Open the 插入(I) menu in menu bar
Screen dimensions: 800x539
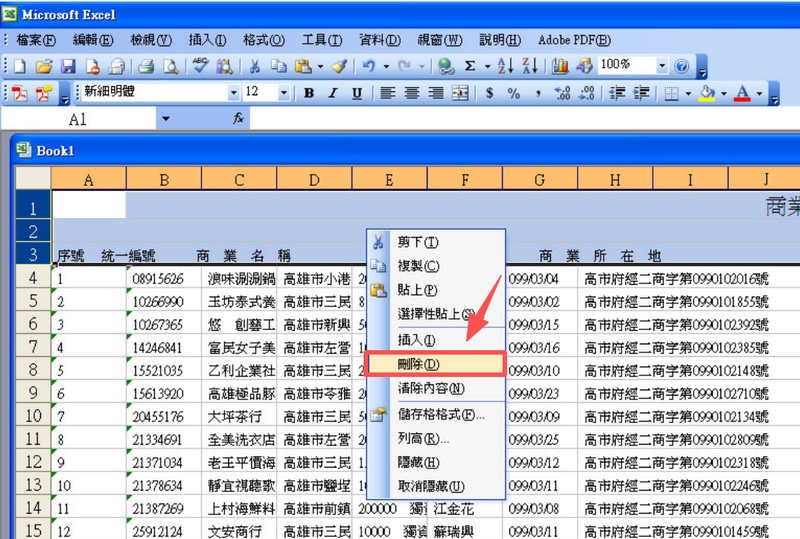(207, 40)
